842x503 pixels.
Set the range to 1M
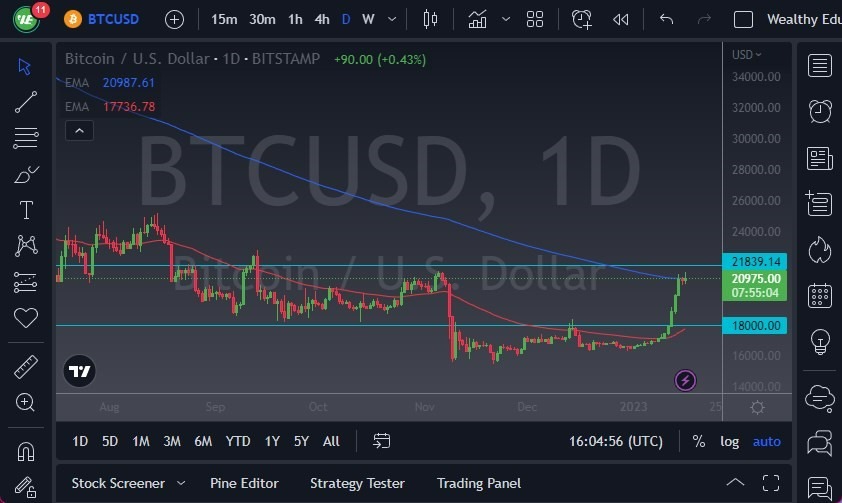141,441
